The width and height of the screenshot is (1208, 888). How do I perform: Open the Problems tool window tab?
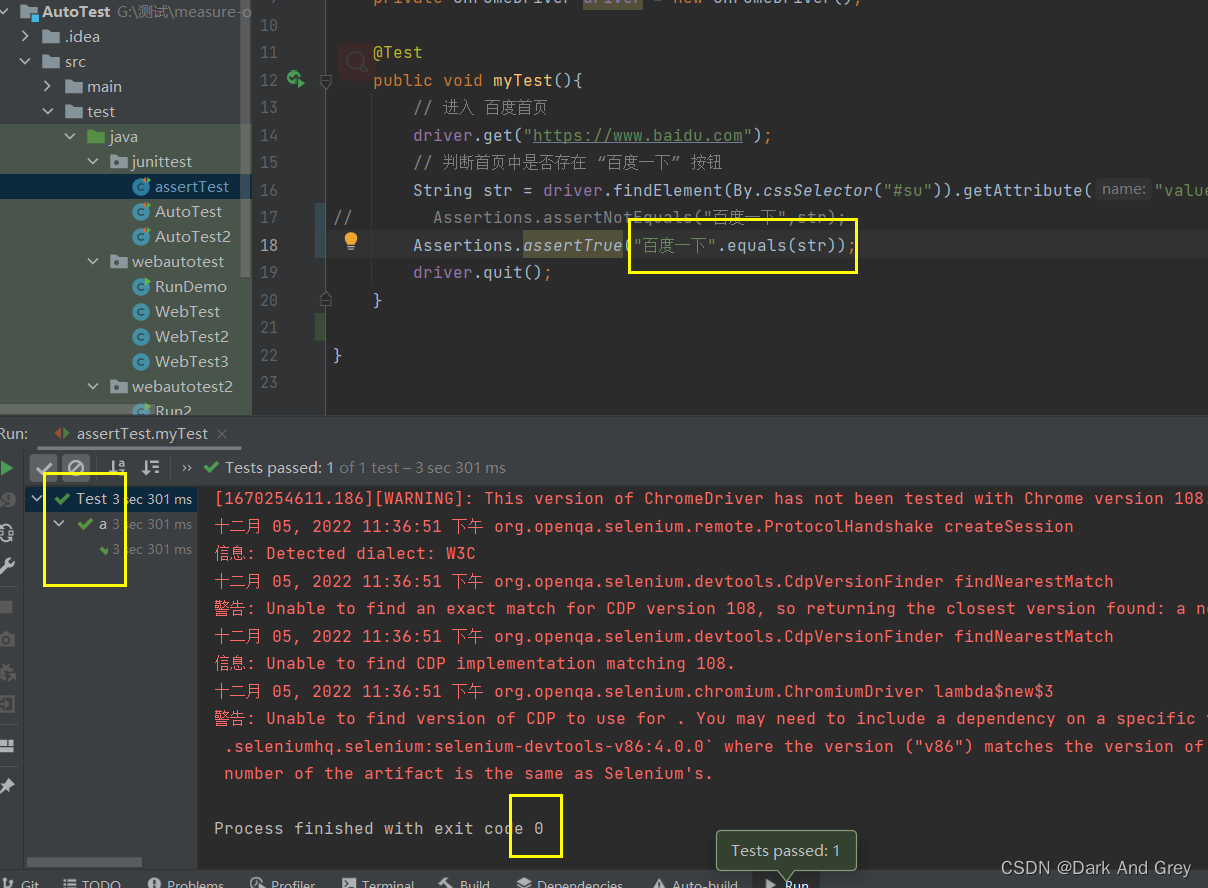coord(186,883)
